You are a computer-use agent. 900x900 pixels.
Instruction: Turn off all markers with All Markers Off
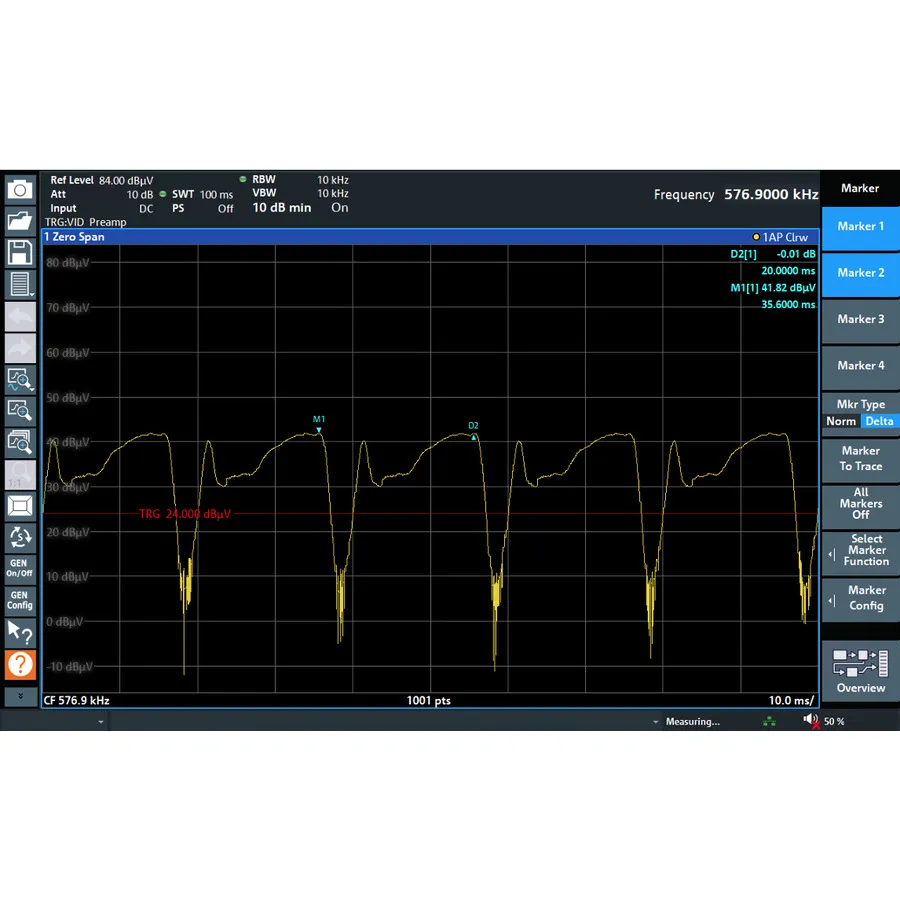[861, 504]
